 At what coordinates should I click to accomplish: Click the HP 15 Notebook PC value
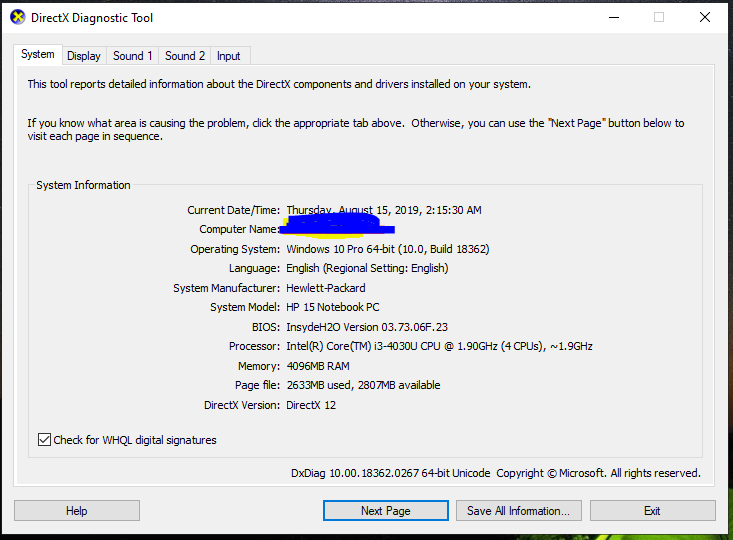(332, 307)
